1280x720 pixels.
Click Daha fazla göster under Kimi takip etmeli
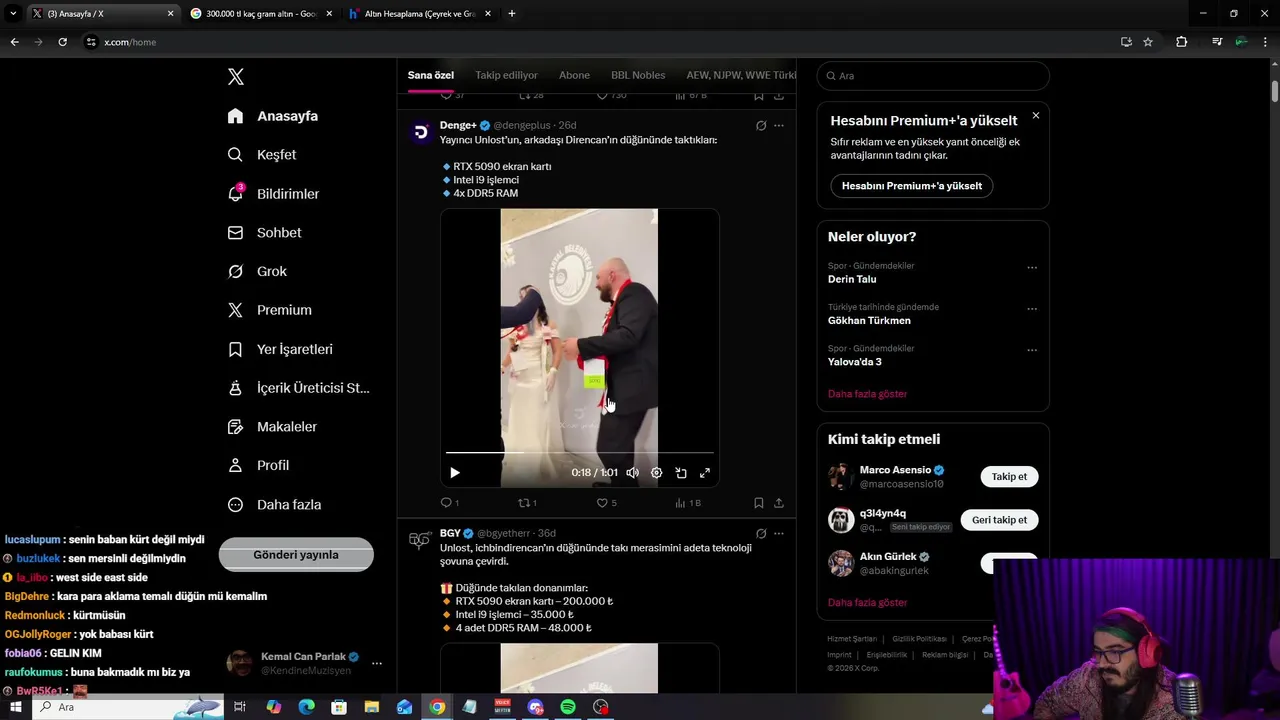(867, 603)
